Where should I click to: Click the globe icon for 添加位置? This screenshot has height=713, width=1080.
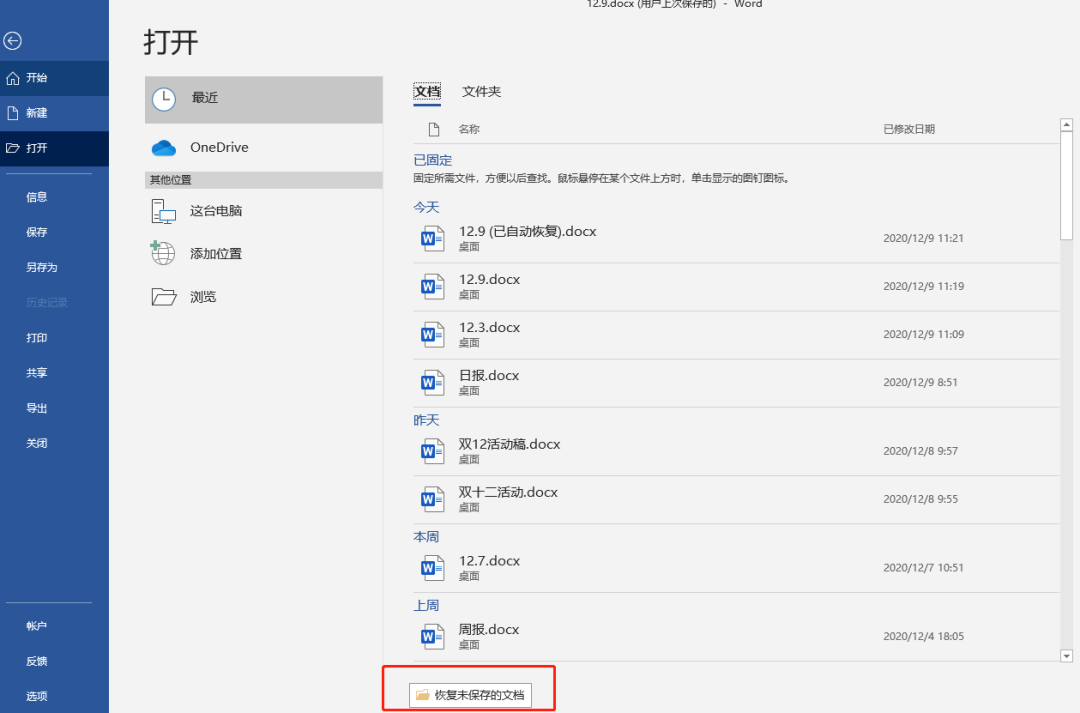coord(163,253)
